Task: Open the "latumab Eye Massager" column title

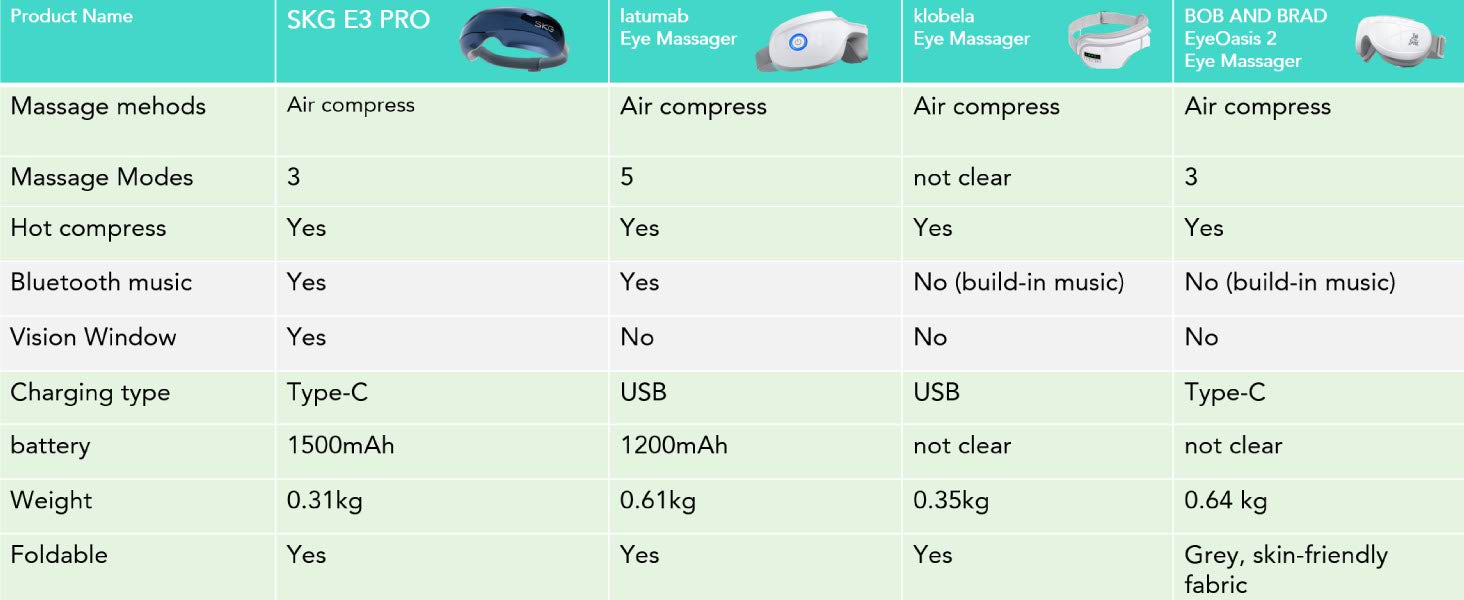Action: click(678, 28)
